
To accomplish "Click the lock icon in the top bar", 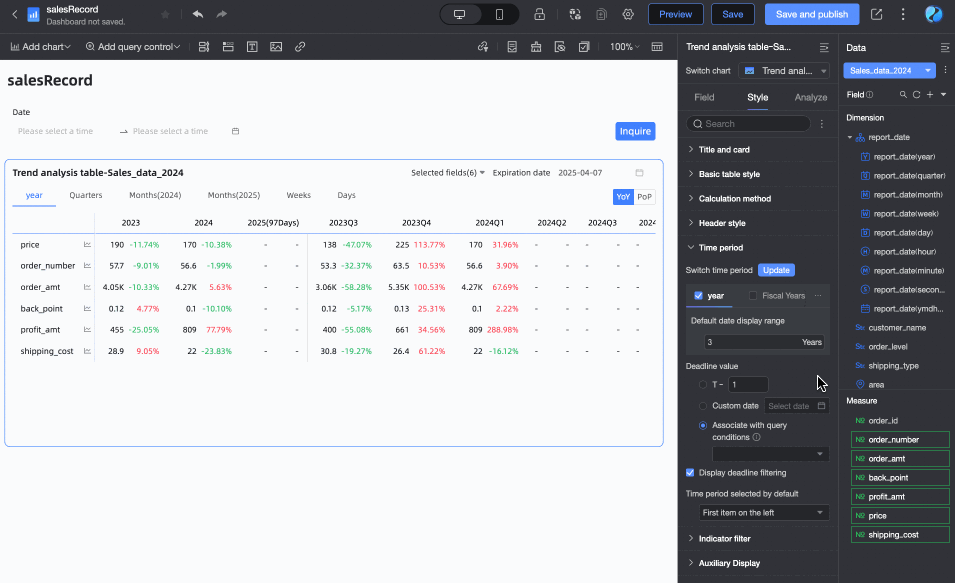I will click(x=539, y=14).
